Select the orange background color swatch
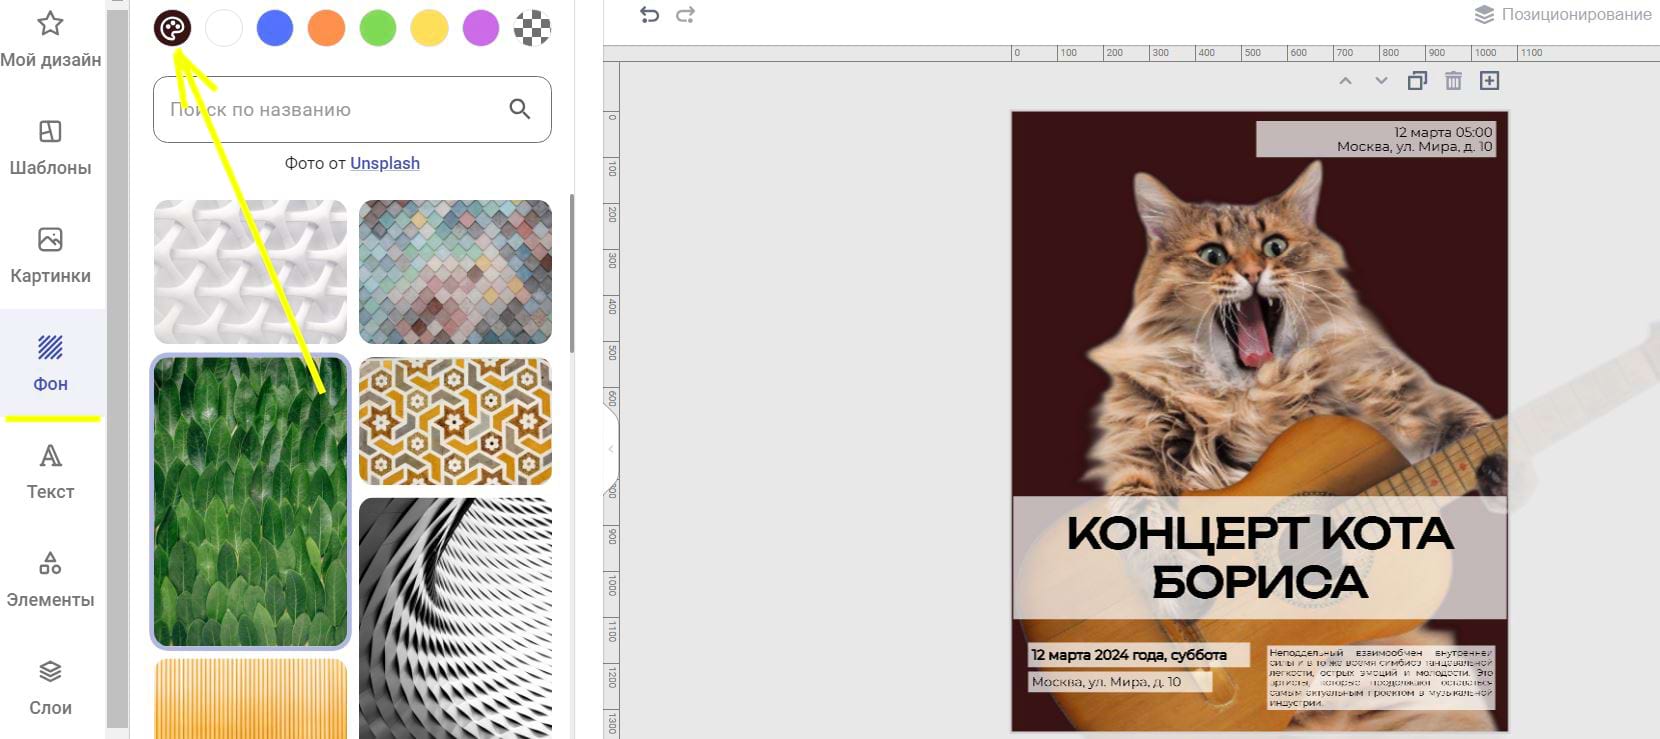The height and width of the screenshot is (739, 1660). coord(327,28)
